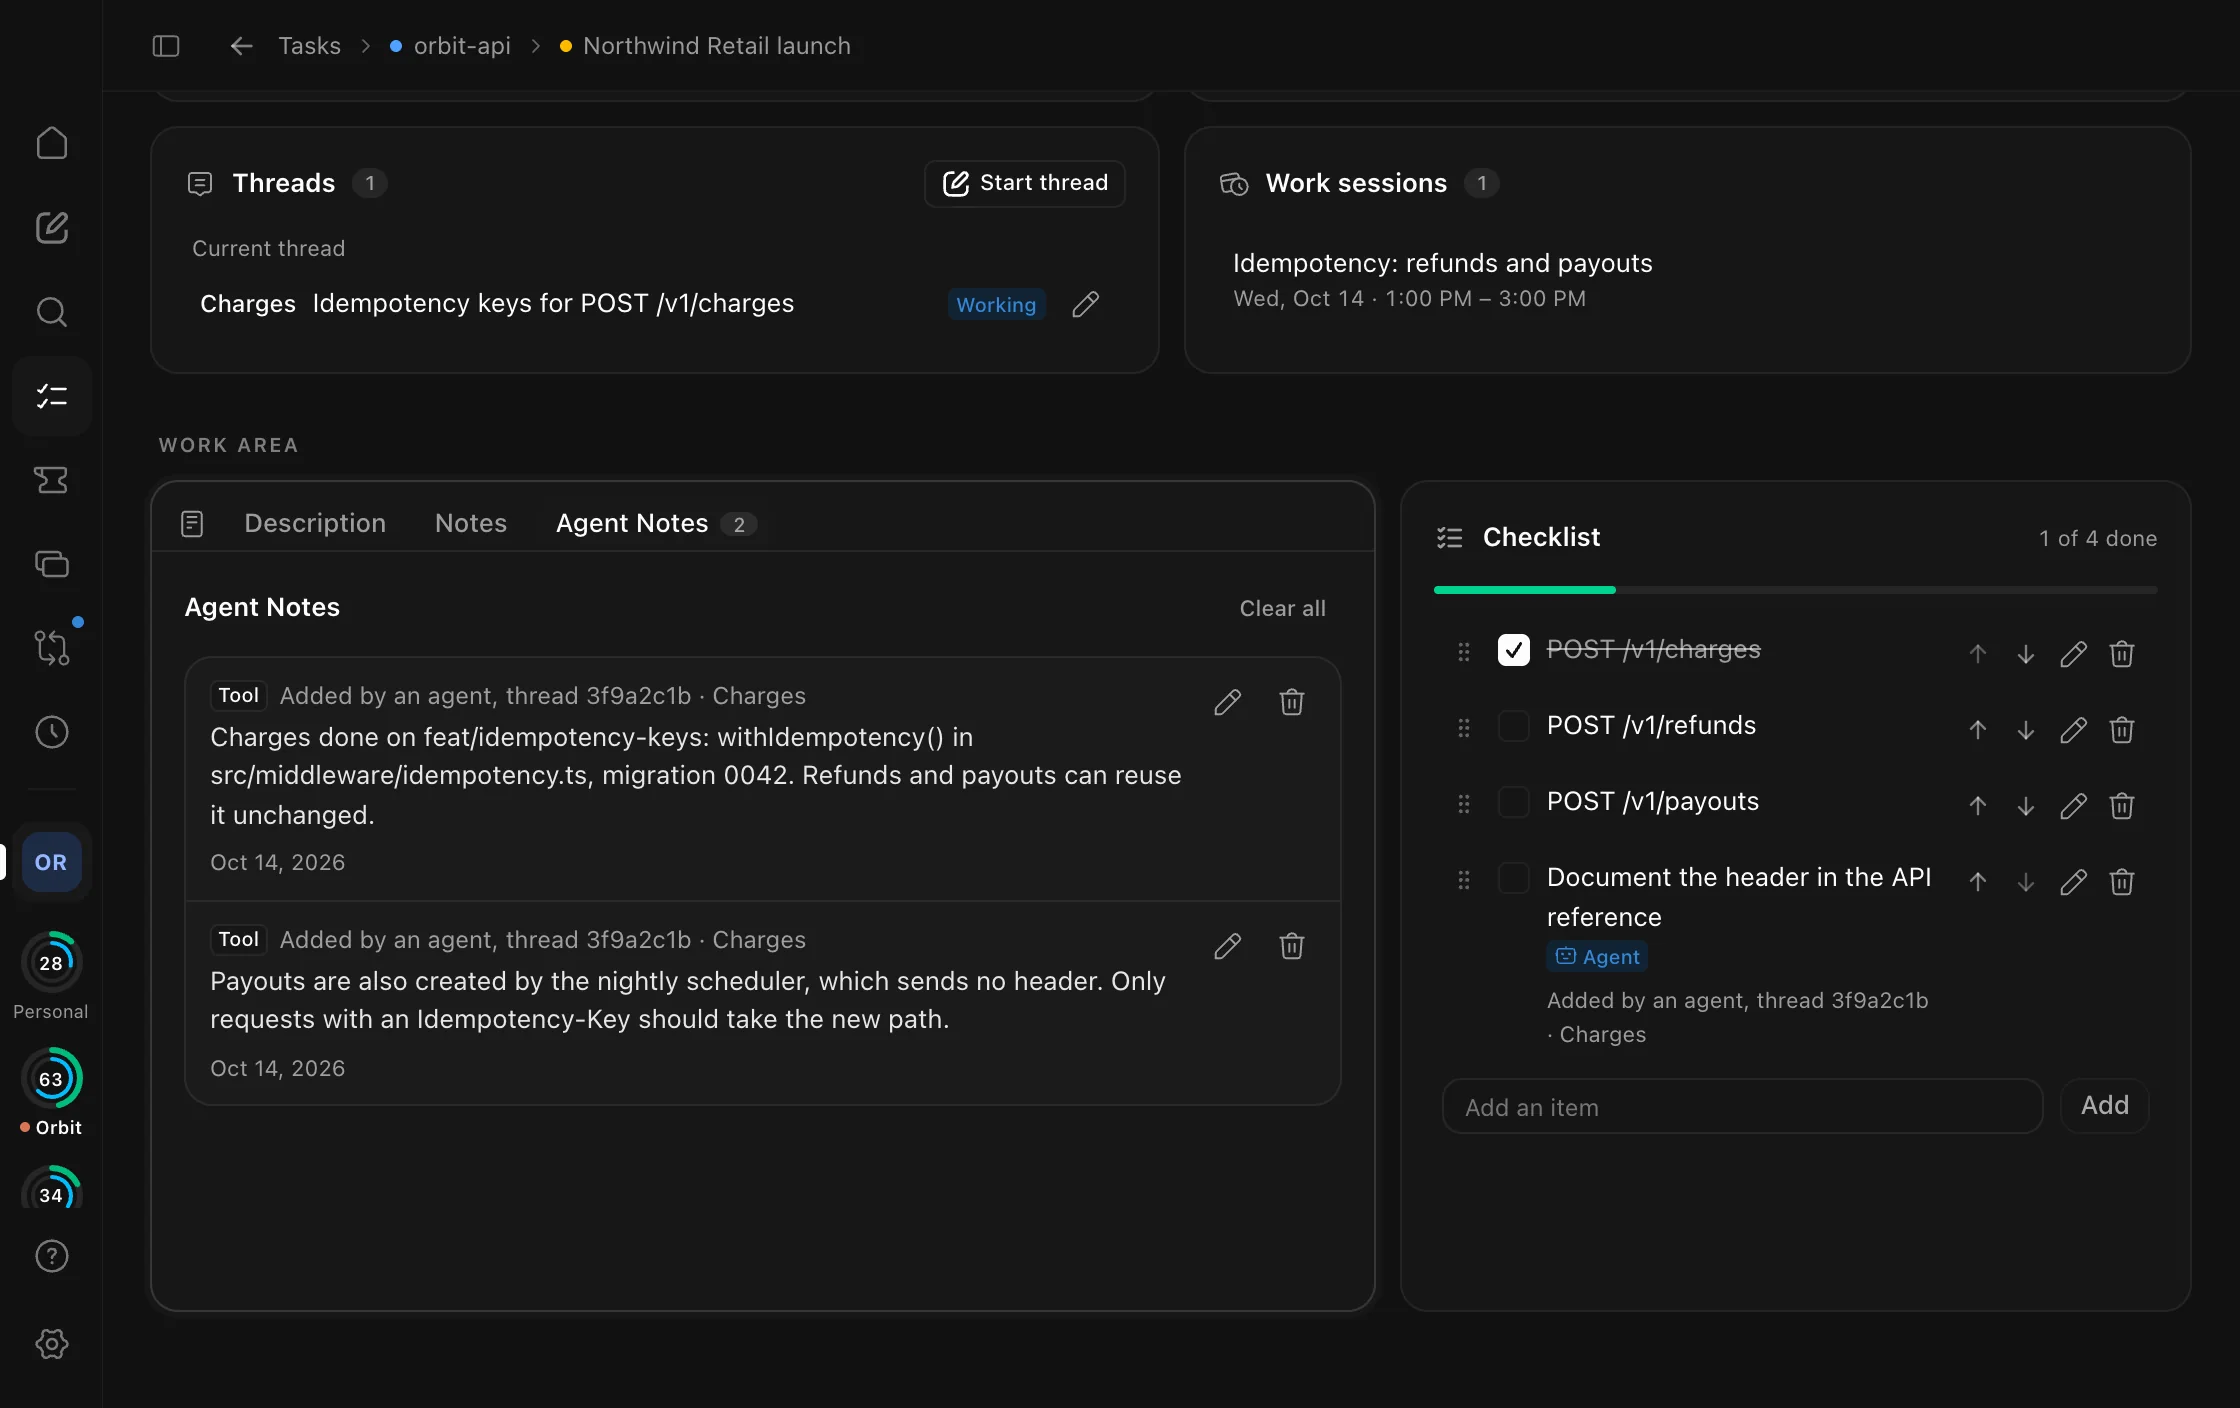
Task: Uncheck the POST /v1/charges checkbox
Action: click(x=1514, y=650)
